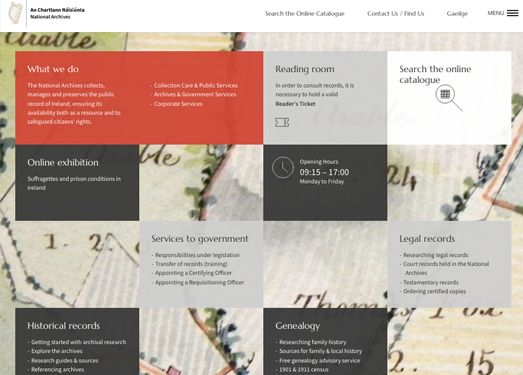Screen dimensions: 523x375
Task: Open Corporate Services link
Action: coord(178,104)
